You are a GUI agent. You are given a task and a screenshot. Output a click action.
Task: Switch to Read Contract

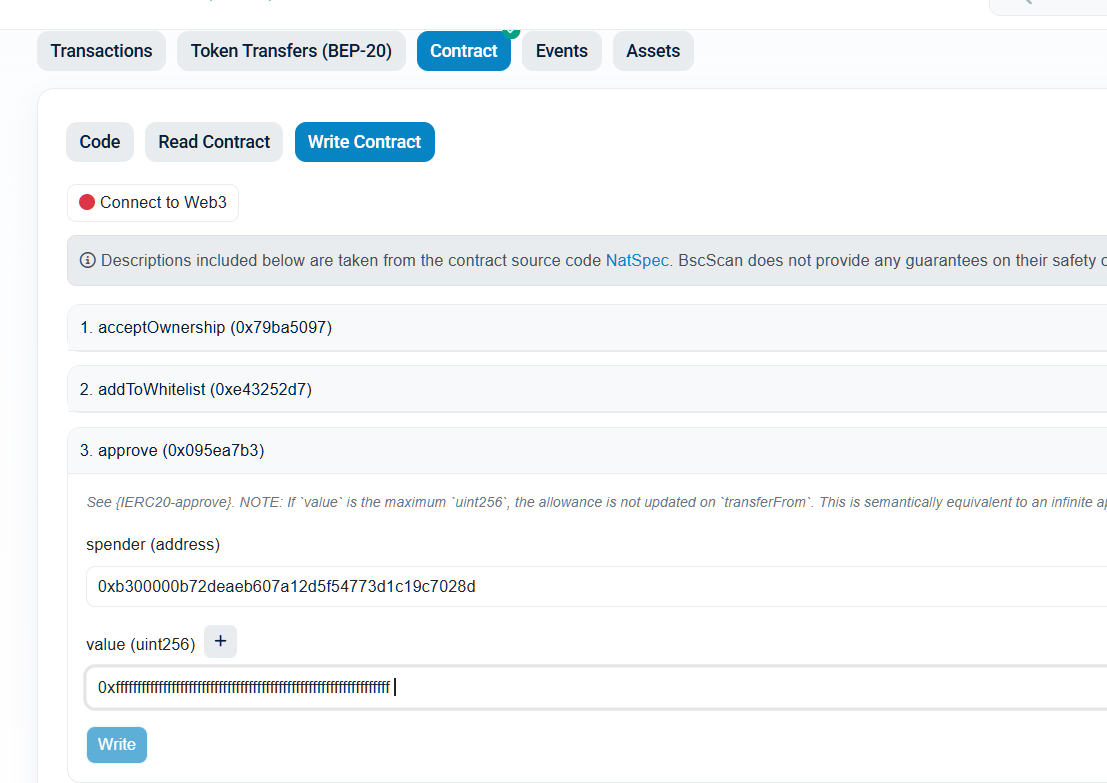(214, 142)
